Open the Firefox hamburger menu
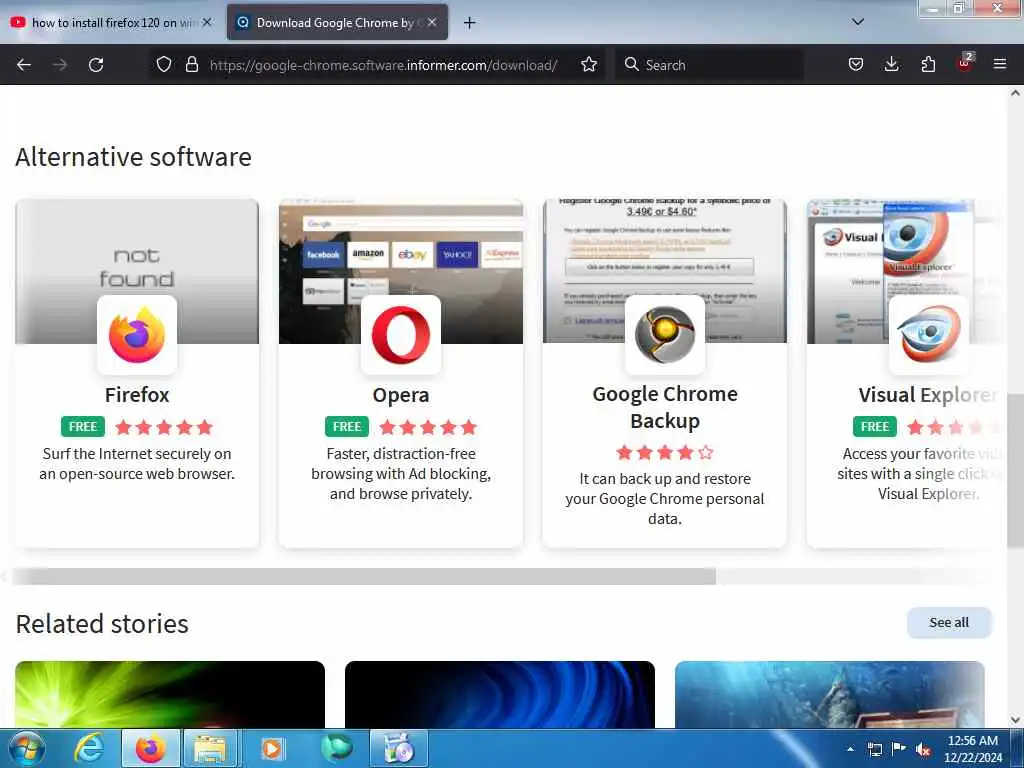This screenshot has height=768, width=1024. pos(999,64)
